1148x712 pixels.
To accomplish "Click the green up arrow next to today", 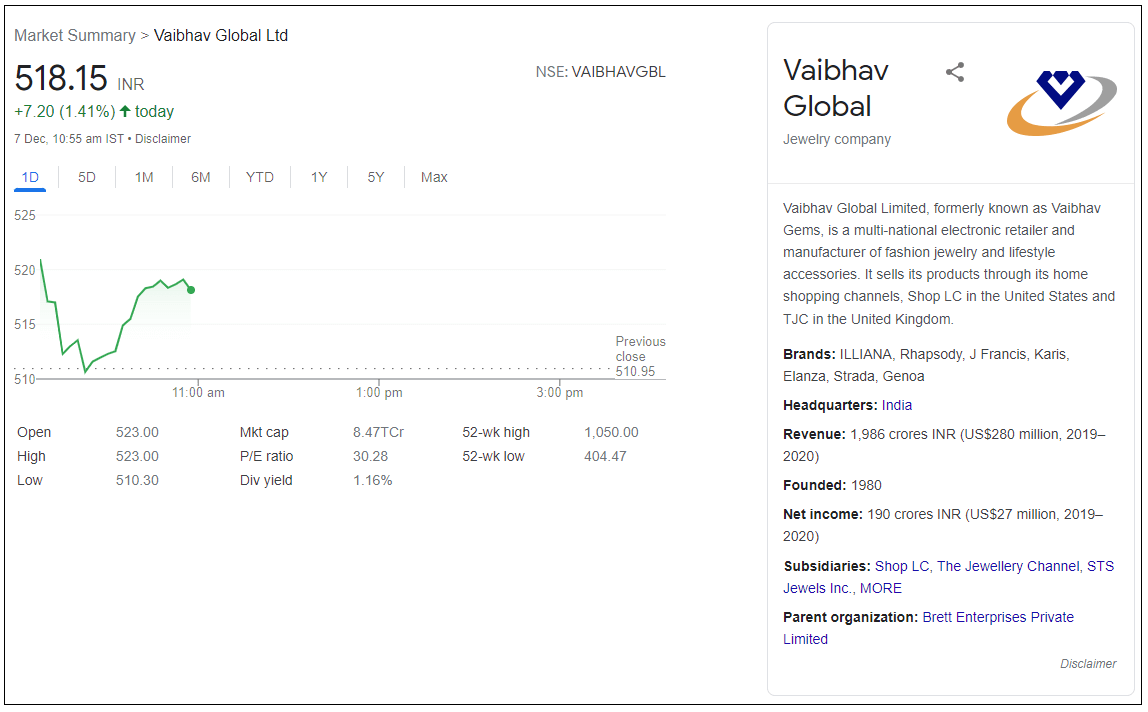I will point(125,111).
